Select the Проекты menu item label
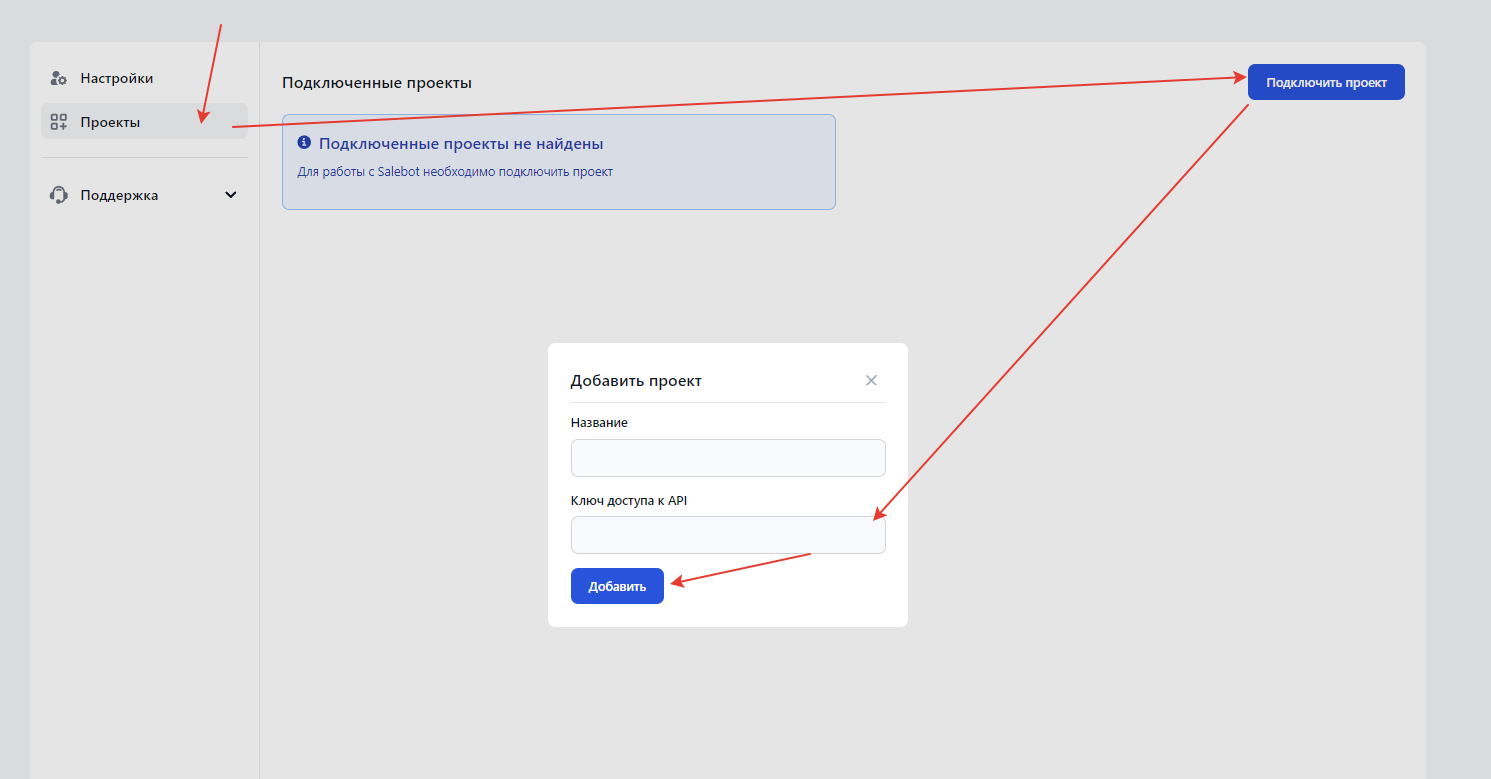Screen dimensions: 1491x779 [x=110, y=122]
